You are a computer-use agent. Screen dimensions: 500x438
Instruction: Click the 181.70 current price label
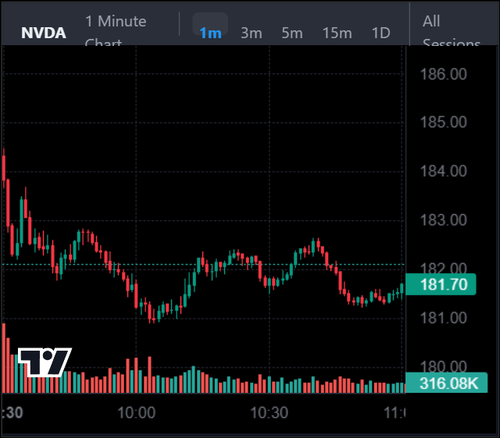pyautogui.click(x=441, y=284)
